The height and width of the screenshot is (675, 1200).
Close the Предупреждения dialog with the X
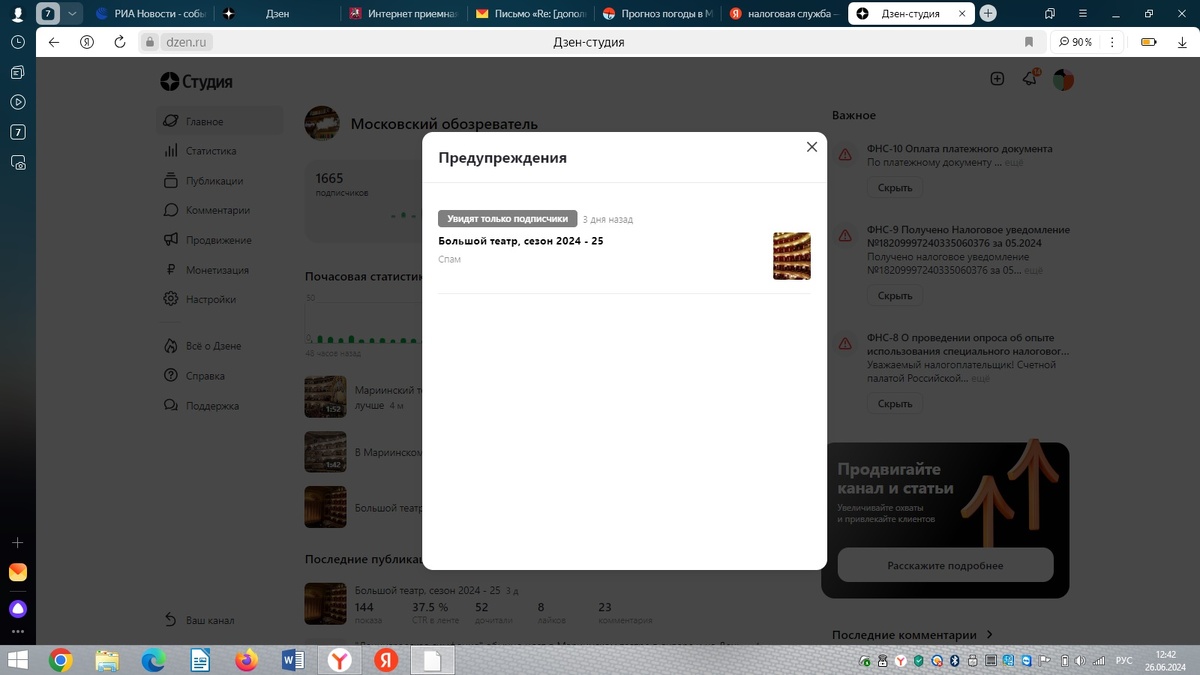812,147
